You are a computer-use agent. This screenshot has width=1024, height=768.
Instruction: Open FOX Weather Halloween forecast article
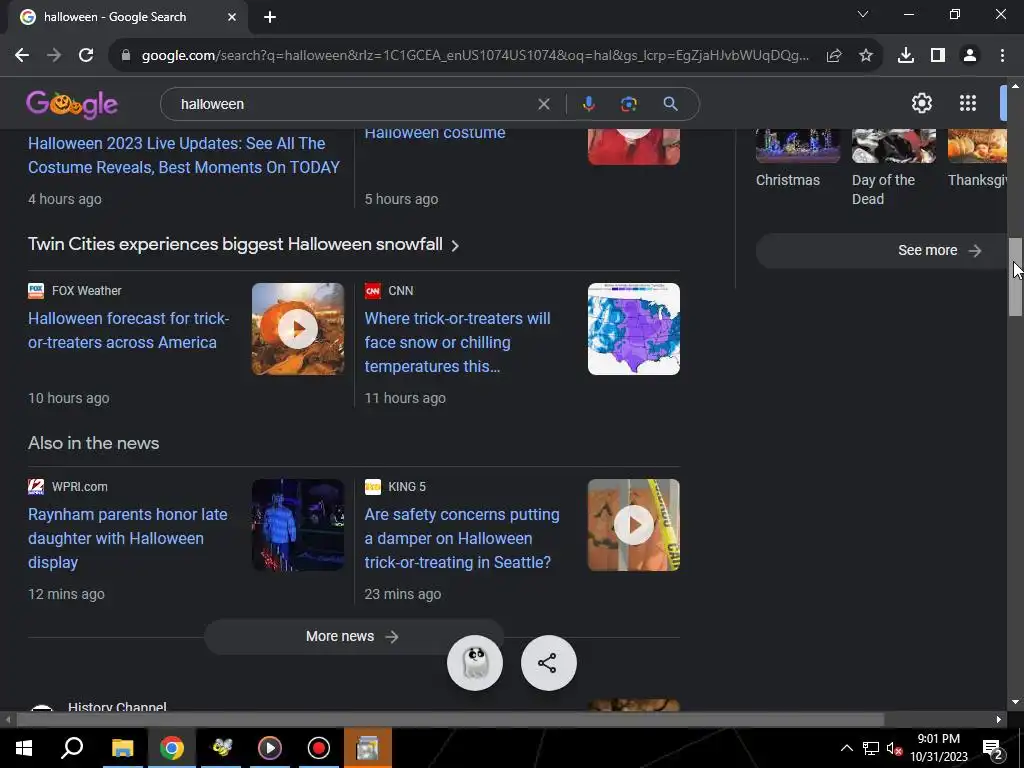tap(129, 330)
